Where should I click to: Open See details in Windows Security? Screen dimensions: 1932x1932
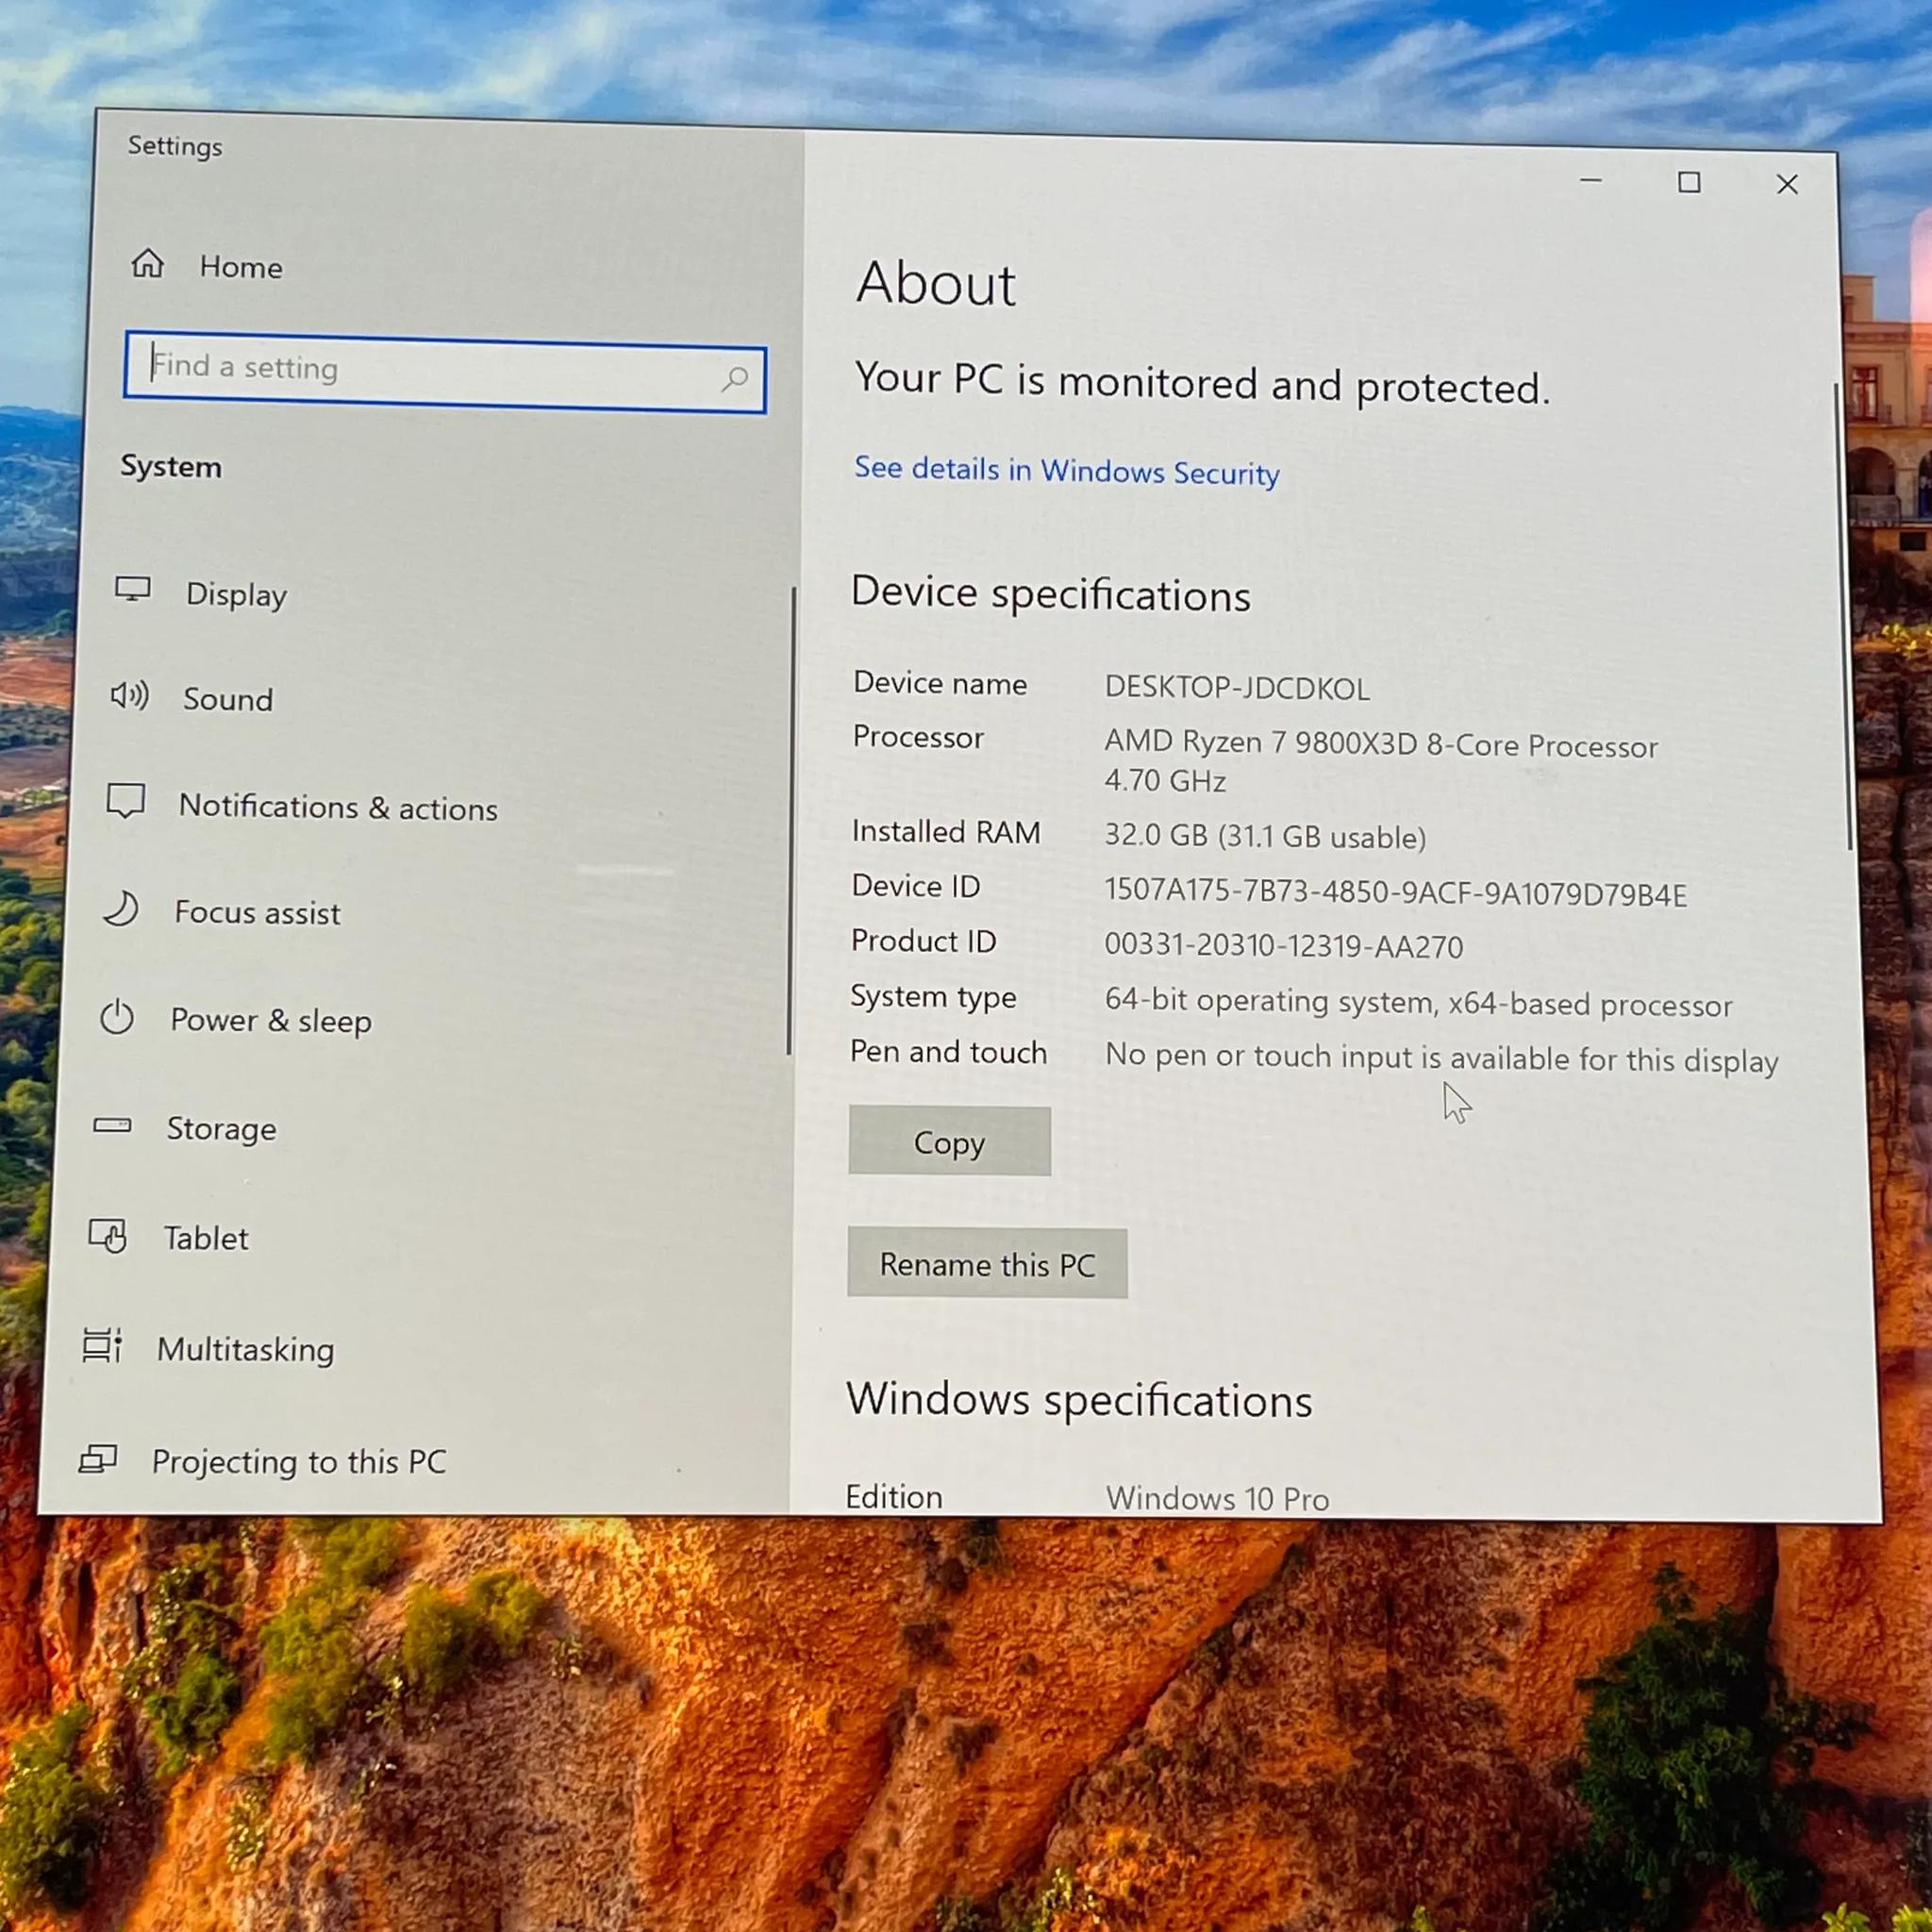(x=1067, y=471)
